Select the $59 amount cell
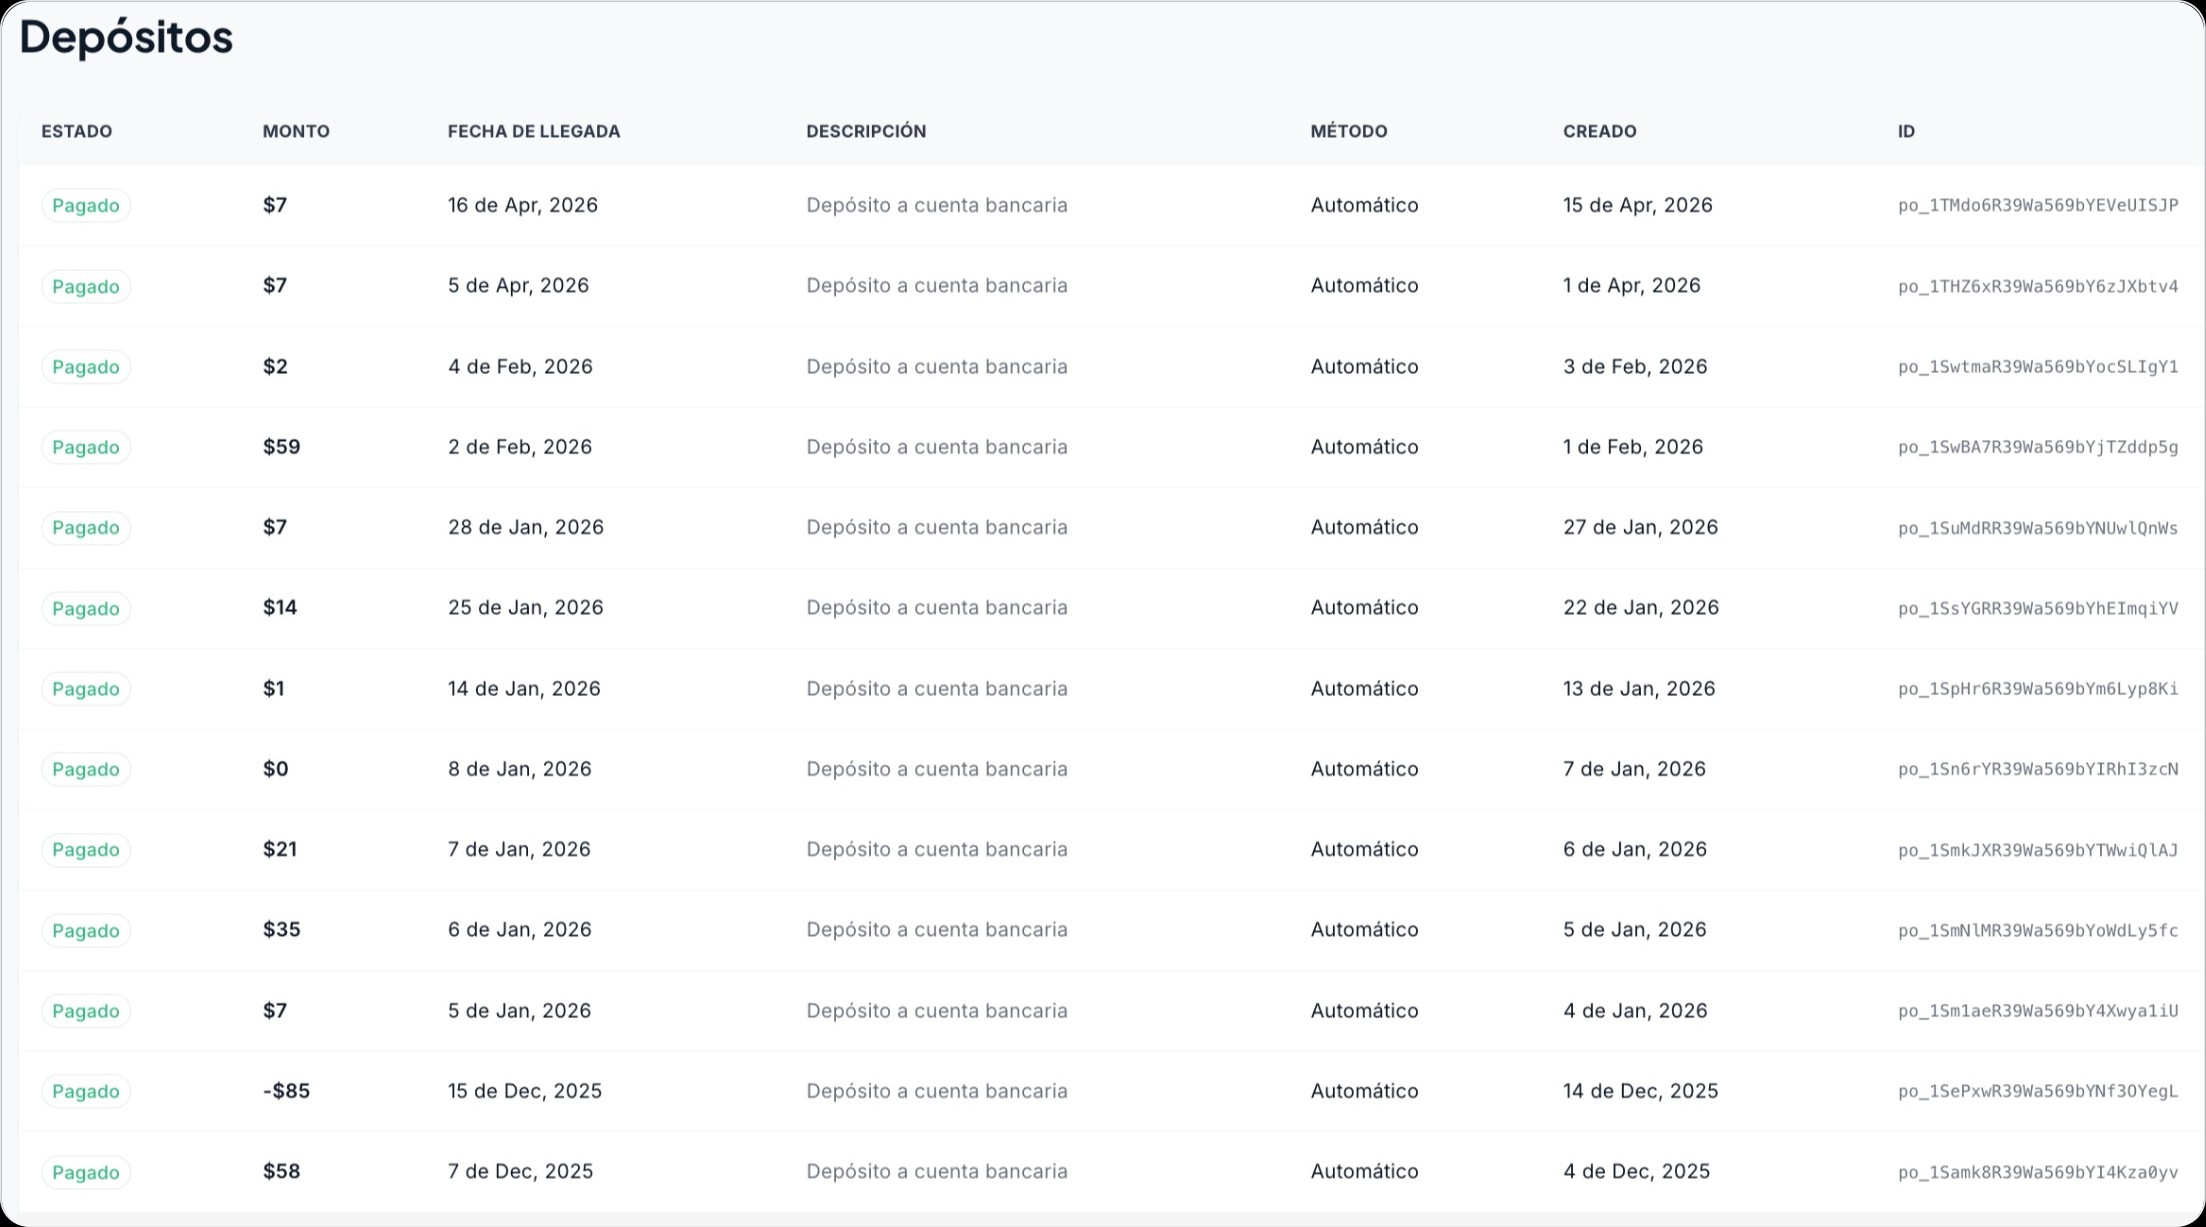The width and height of the screenshot is (2206, 1227). 281,447
